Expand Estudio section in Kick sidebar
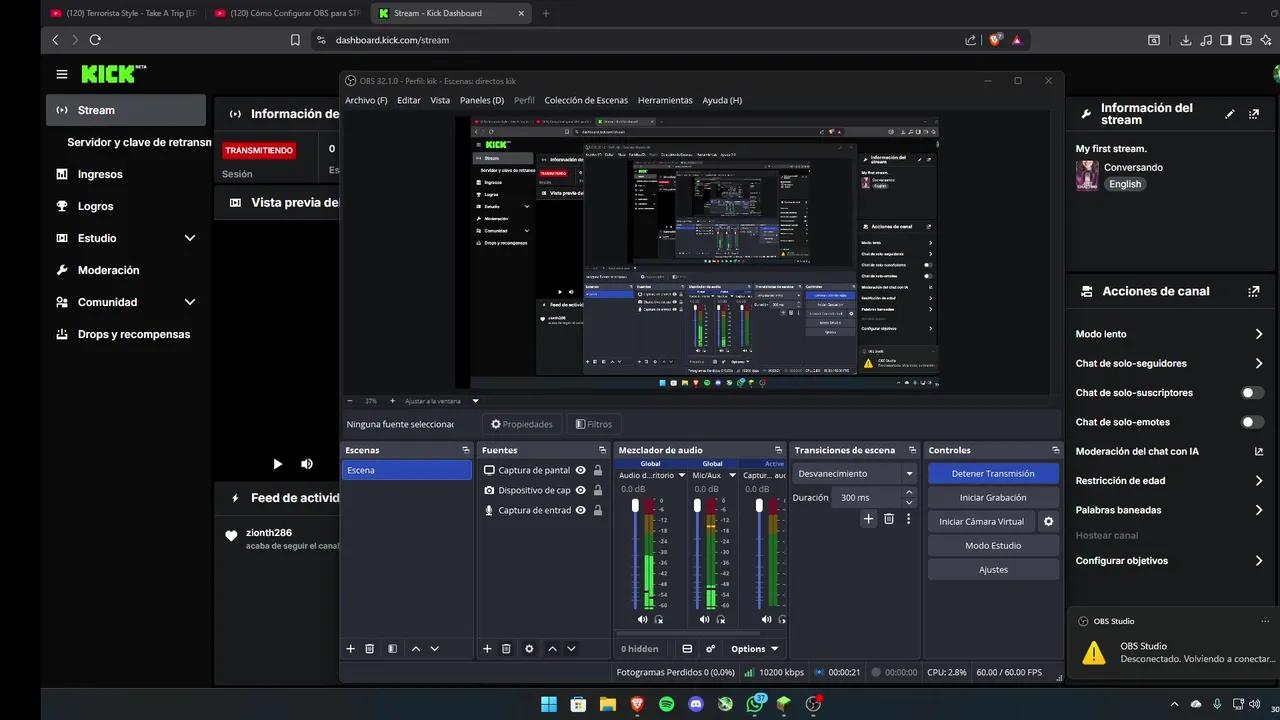1280x720 pixels. [x=190, y=238]
